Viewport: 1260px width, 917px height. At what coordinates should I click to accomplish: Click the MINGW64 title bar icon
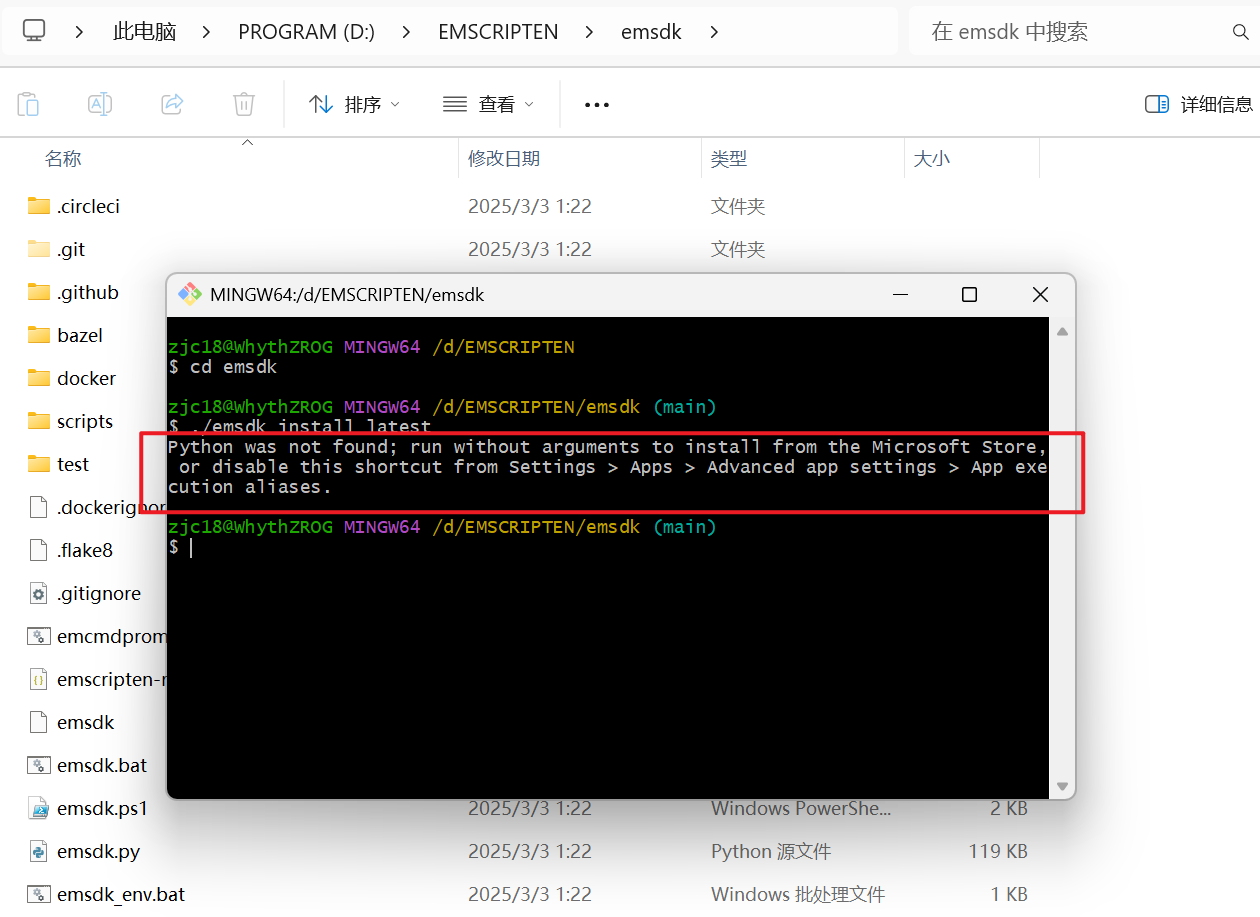pos(189,294)
